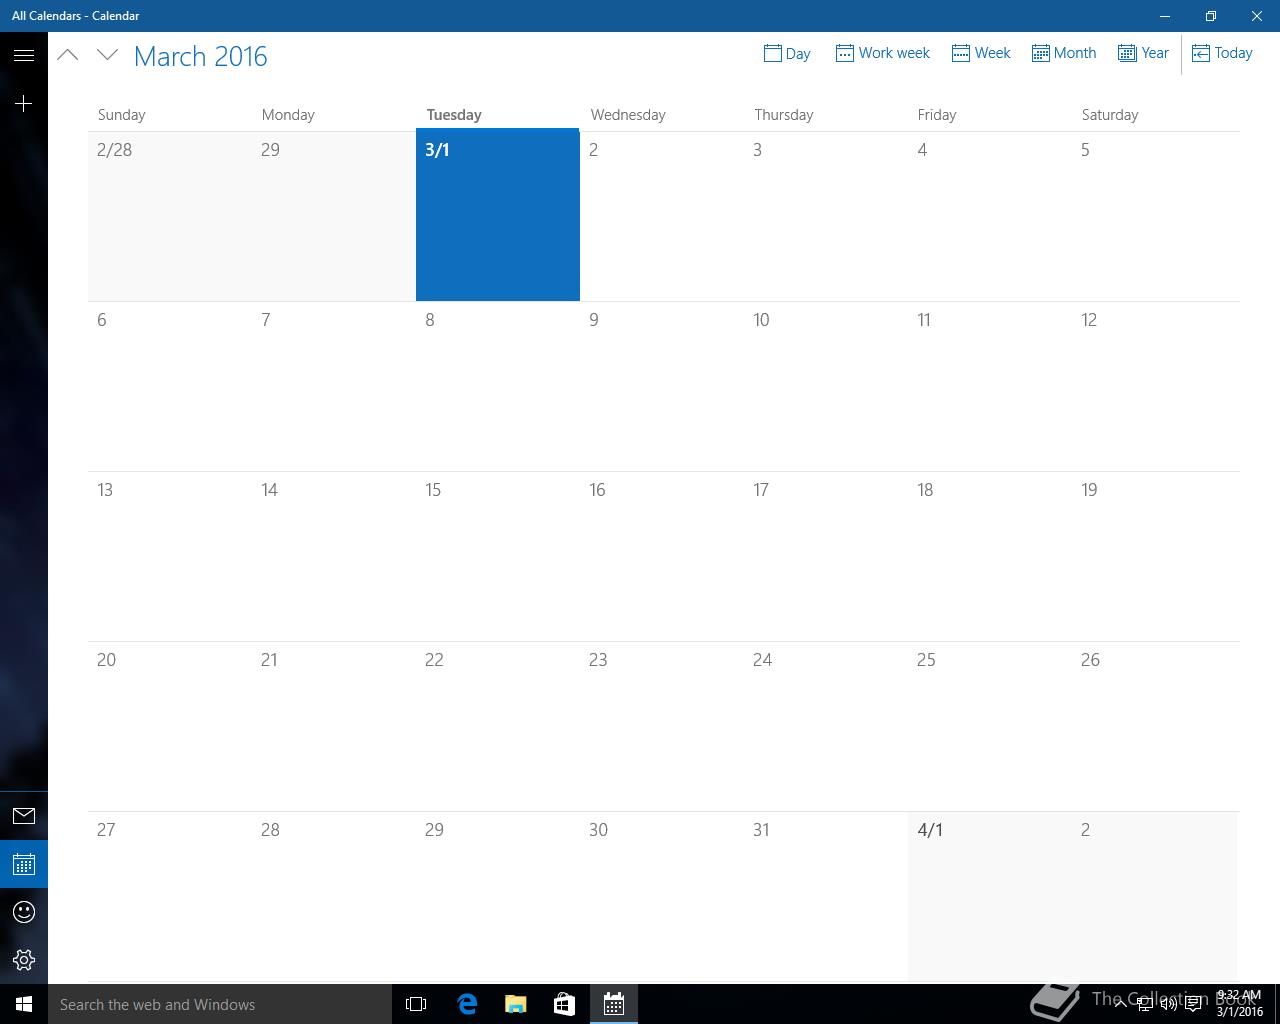Screen dimensions: 1280x1024
Task: Select the March 20 day cell
Action: click(x=170, y=726)
